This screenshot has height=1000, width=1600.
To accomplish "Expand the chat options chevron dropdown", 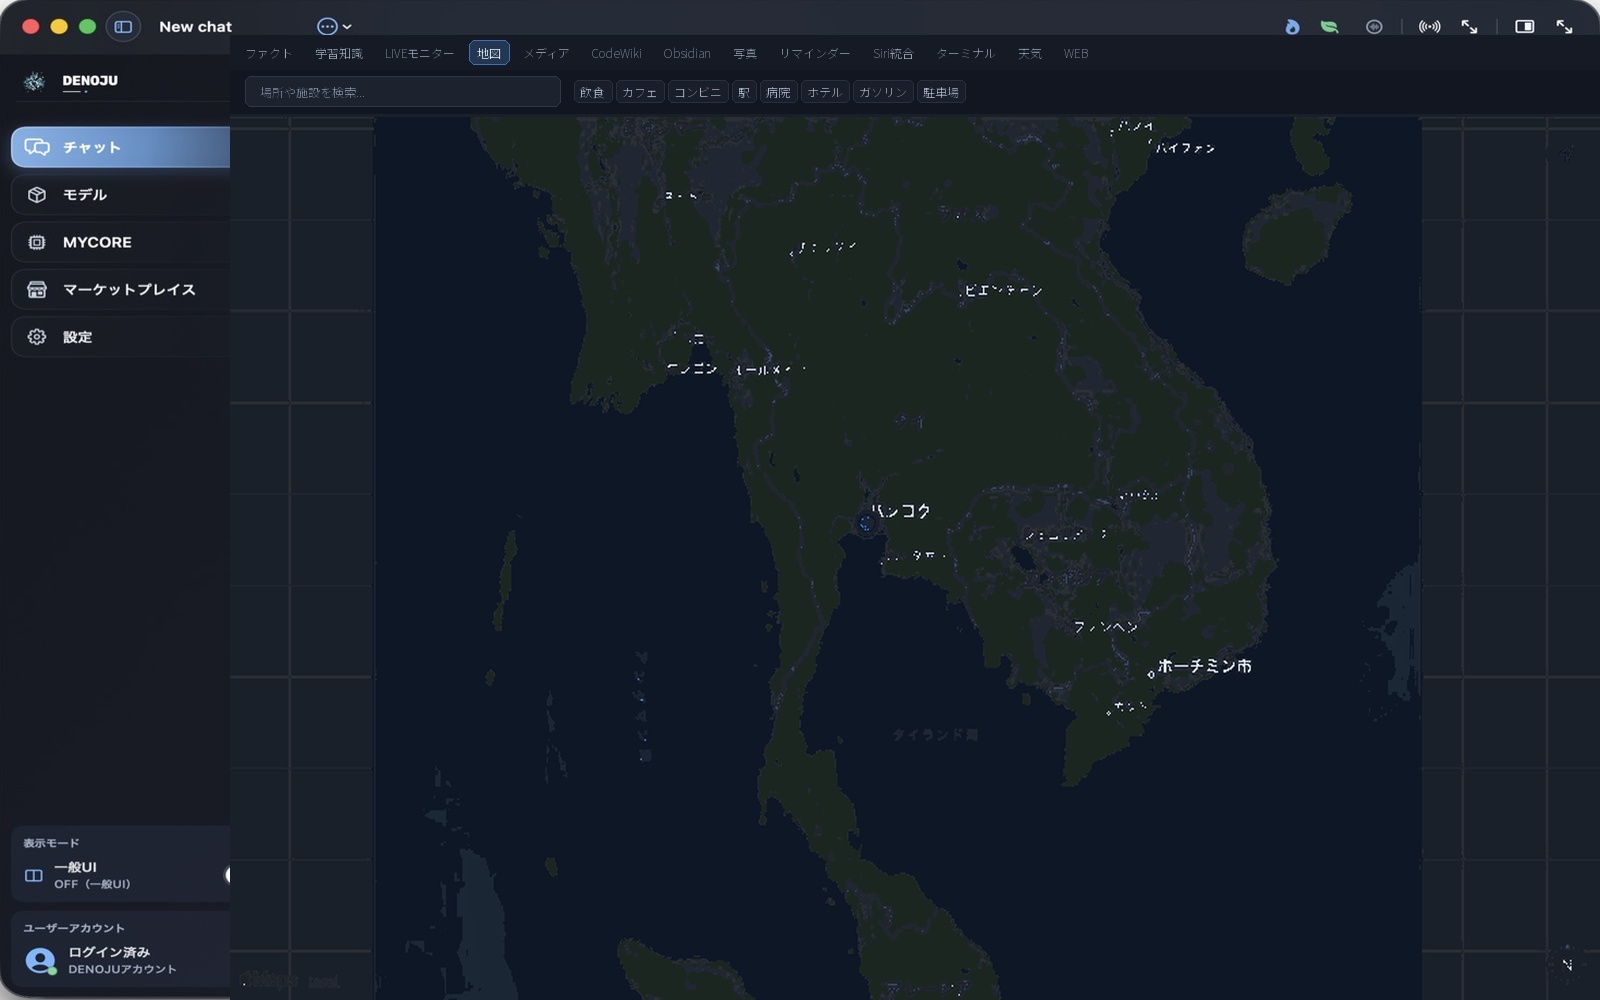I will tap(347, 27).
